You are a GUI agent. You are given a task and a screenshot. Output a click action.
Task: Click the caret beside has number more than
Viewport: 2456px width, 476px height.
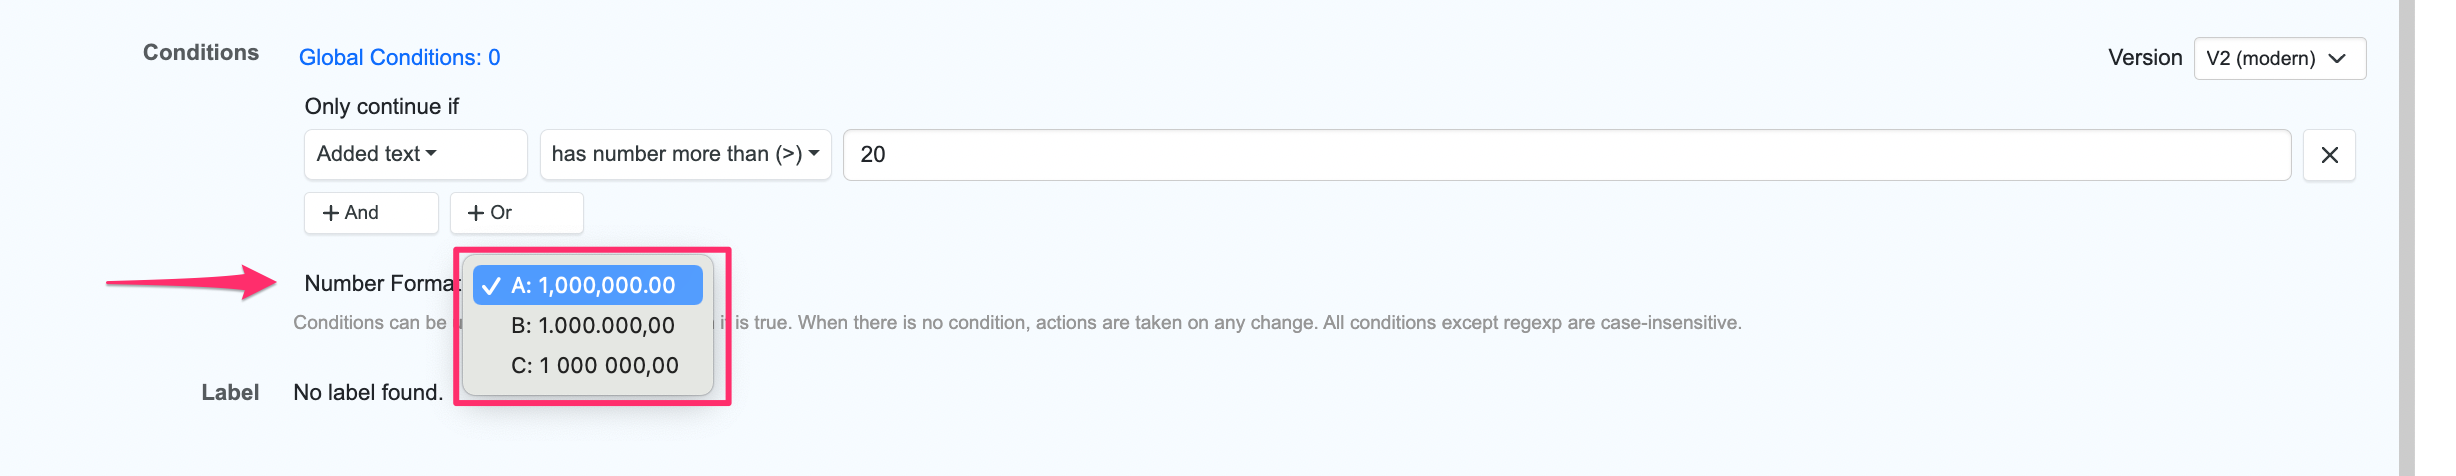click(x=814, y=153)
